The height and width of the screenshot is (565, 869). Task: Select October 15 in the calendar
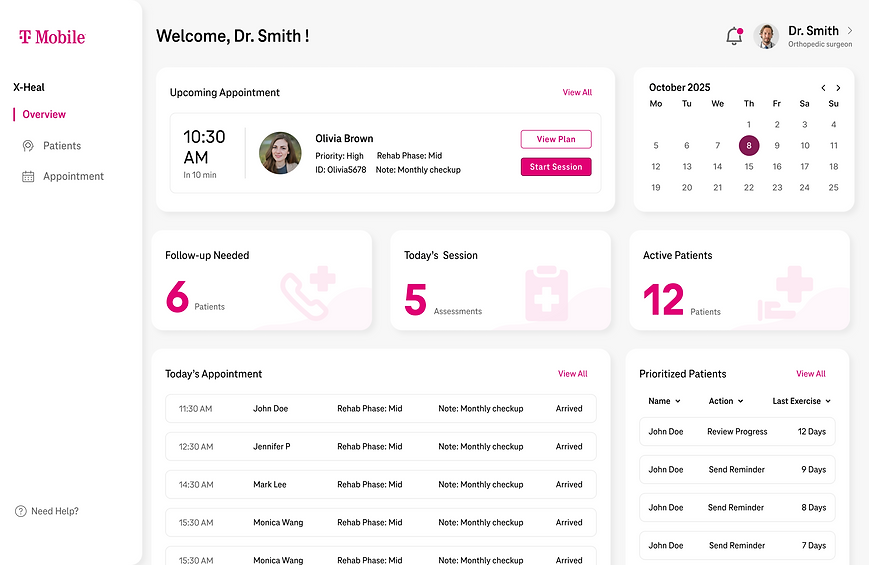[x=749, y=166]
